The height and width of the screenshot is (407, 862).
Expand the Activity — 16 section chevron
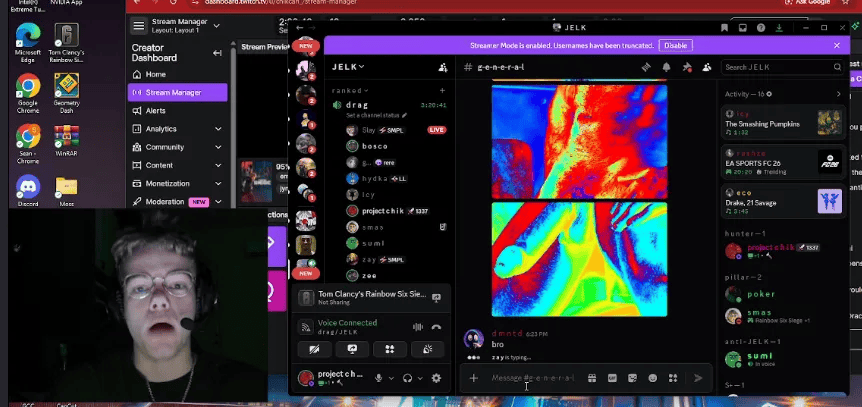[838, 94]
